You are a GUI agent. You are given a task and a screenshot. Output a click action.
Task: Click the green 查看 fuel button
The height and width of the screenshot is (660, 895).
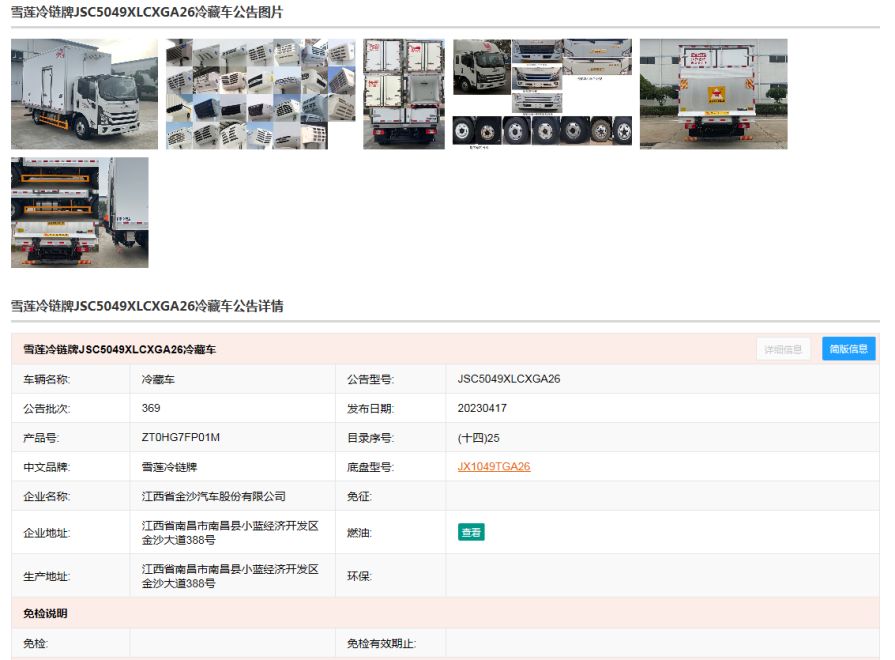pyautogui.click(x=471, y=532)
